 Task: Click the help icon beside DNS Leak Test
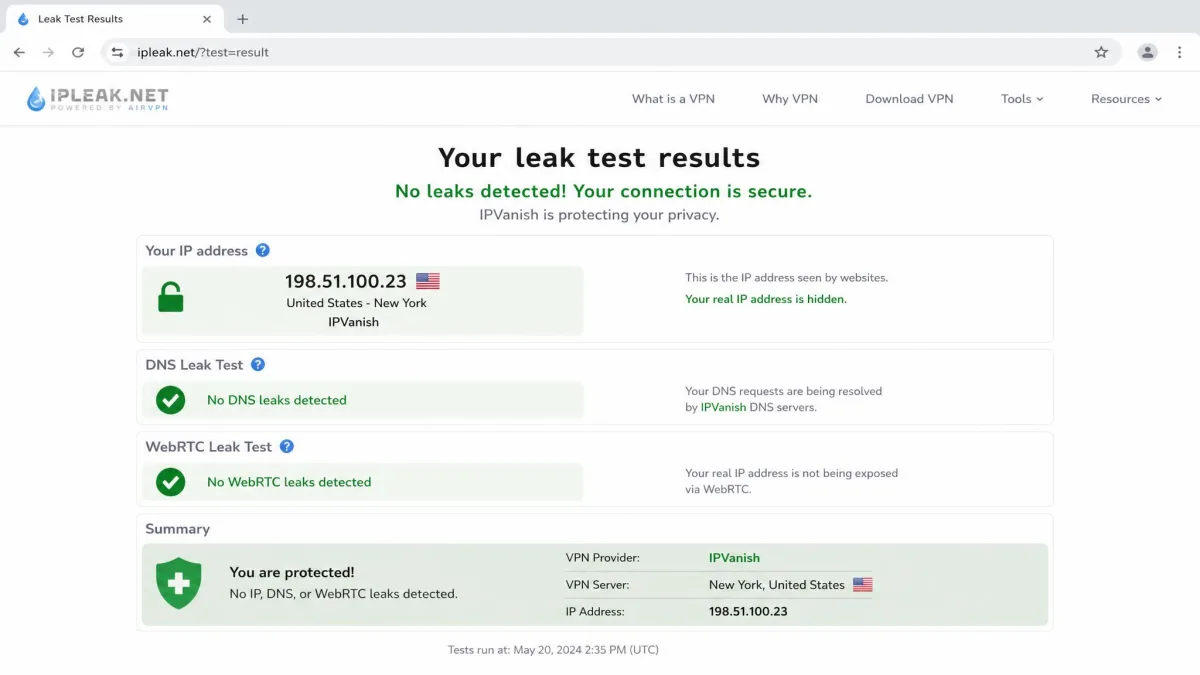[258, 365]
